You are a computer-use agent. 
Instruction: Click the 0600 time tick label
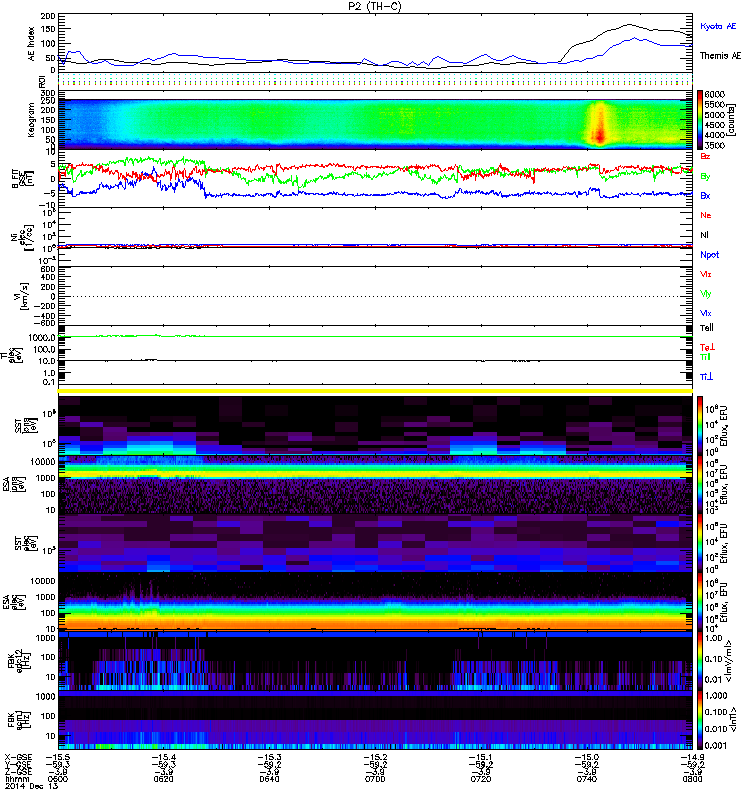(58, 779)
